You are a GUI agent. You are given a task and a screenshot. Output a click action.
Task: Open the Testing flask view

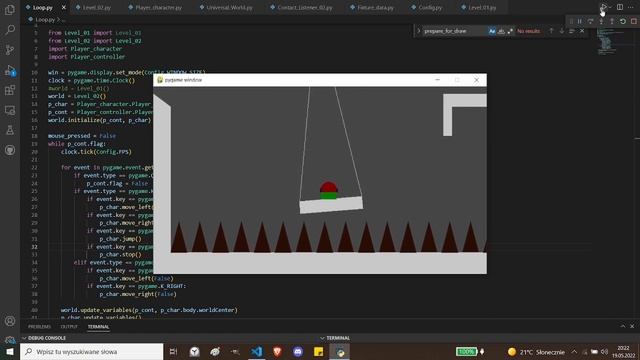click(x=10, y=130)
